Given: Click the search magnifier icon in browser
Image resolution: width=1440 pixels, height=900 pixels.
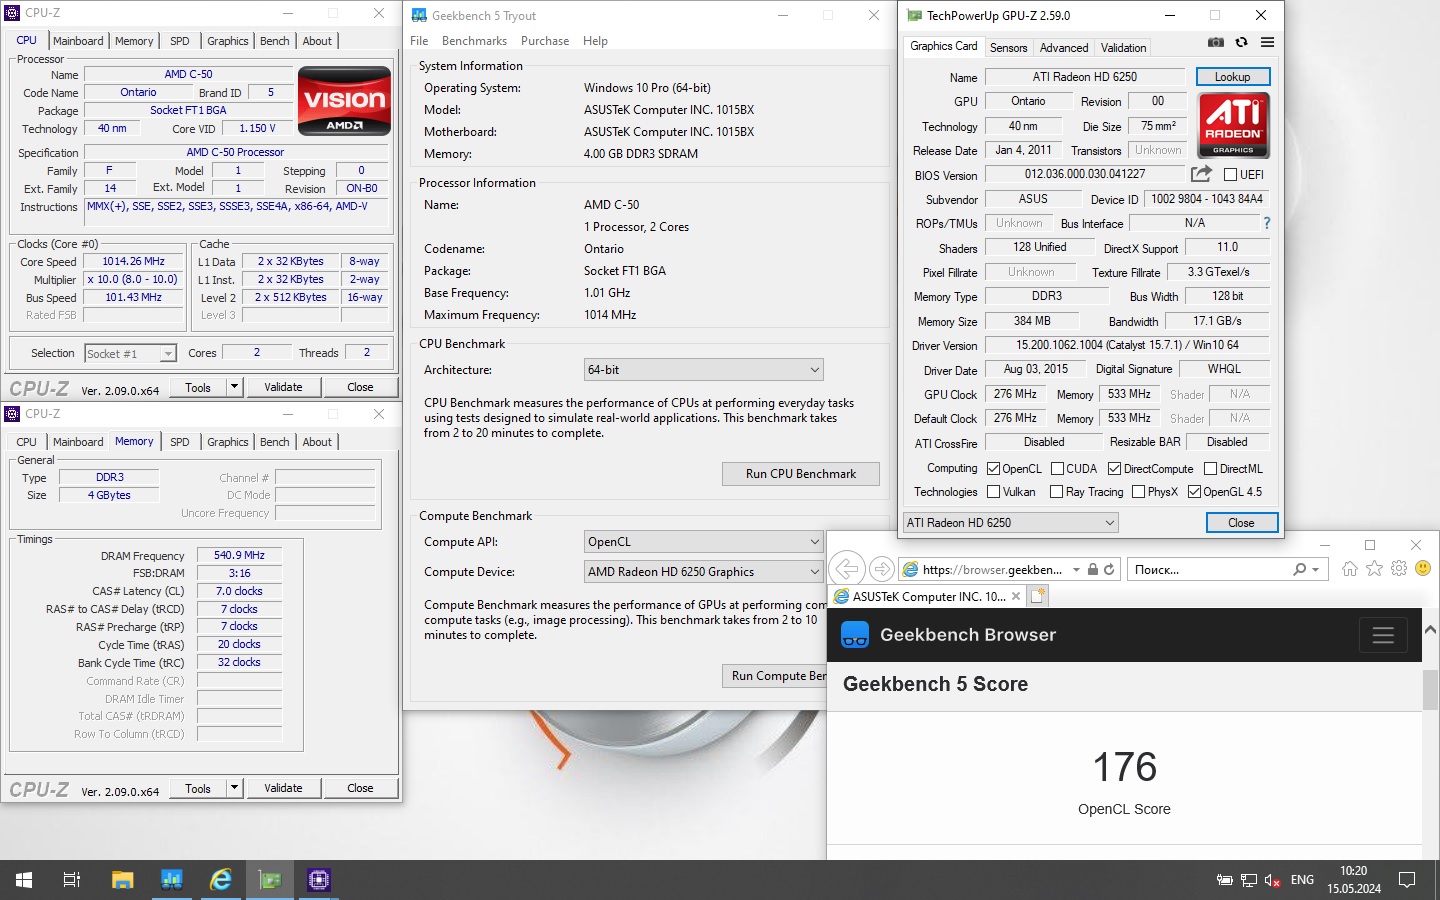Looking at the screenshot, I should (x=1299, y=569).
